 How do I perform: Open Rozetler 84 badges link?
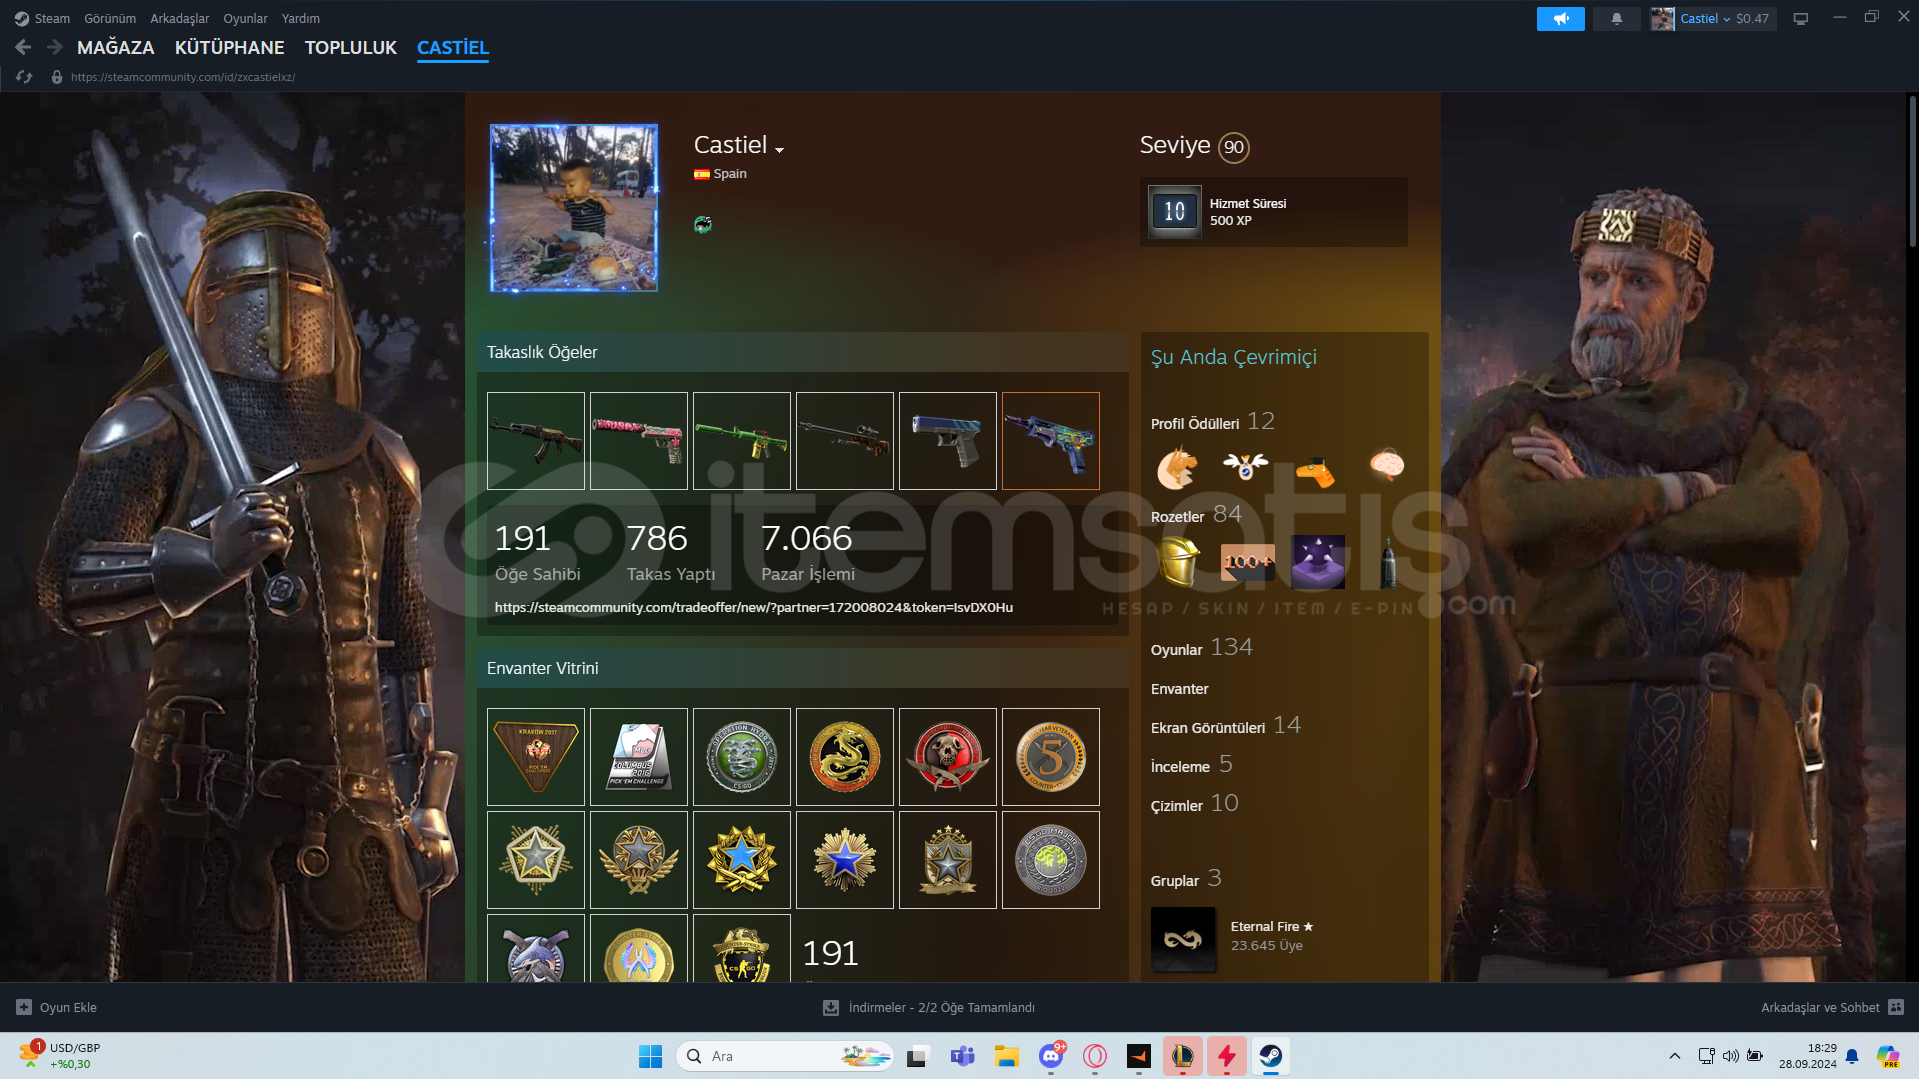click(x=1196, y=515)
